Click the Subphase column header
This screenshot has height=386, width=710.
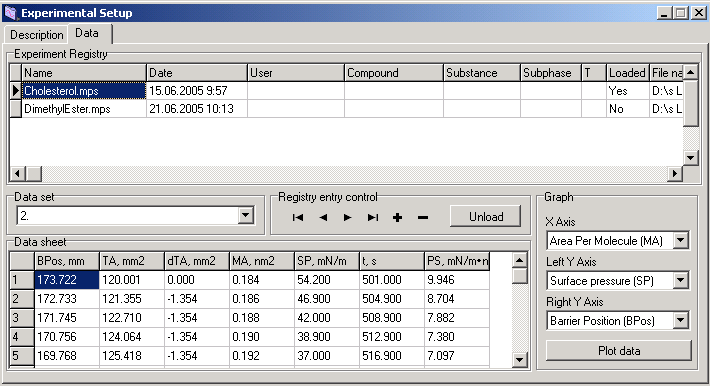[x=551, y=73]
